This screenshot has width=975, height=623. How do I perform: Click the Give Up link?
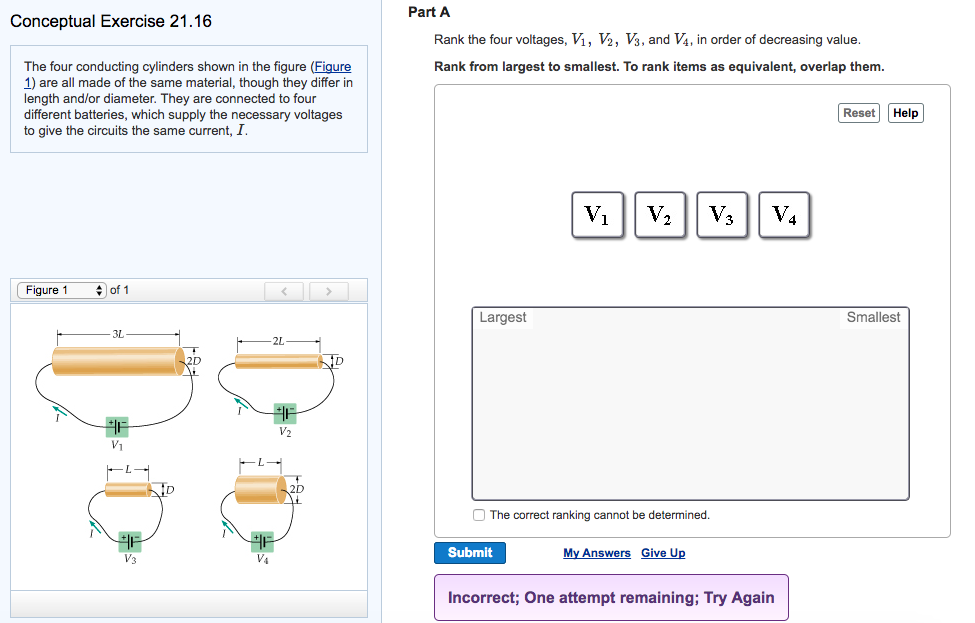click(663, 552)
